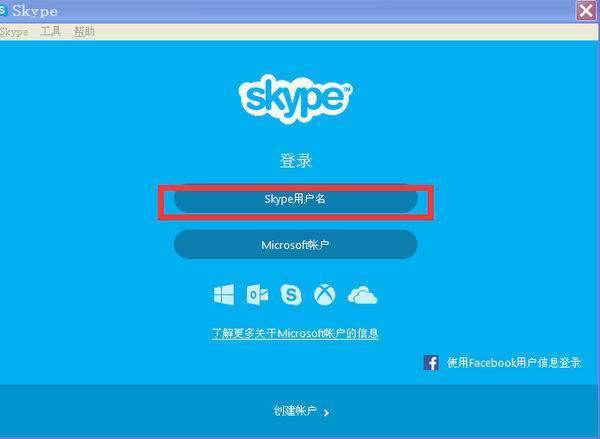Screen dimensions: 600x439
Task: Click the Skype用户名 sign-in button
Action: (x=295, y=199)
